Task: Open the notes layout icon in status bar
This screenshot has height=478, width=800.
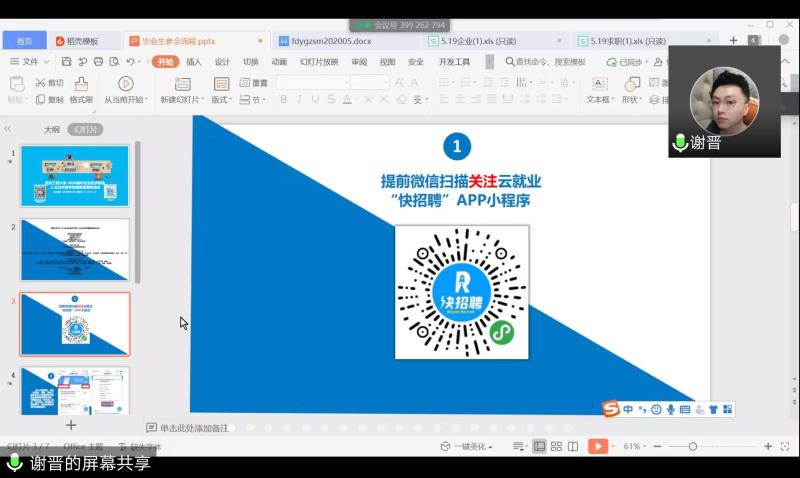Action: click(x=518, y=447)
